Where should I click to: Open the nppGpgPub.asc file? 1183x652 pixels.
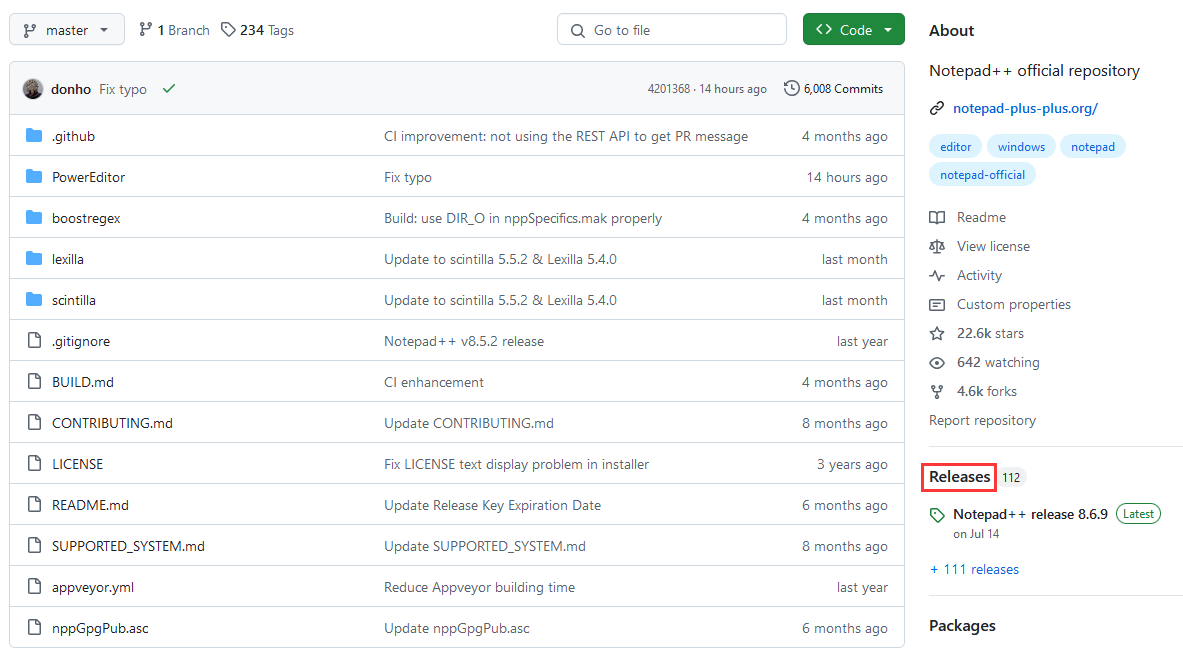pyautogui.click(x=100, y=628)
